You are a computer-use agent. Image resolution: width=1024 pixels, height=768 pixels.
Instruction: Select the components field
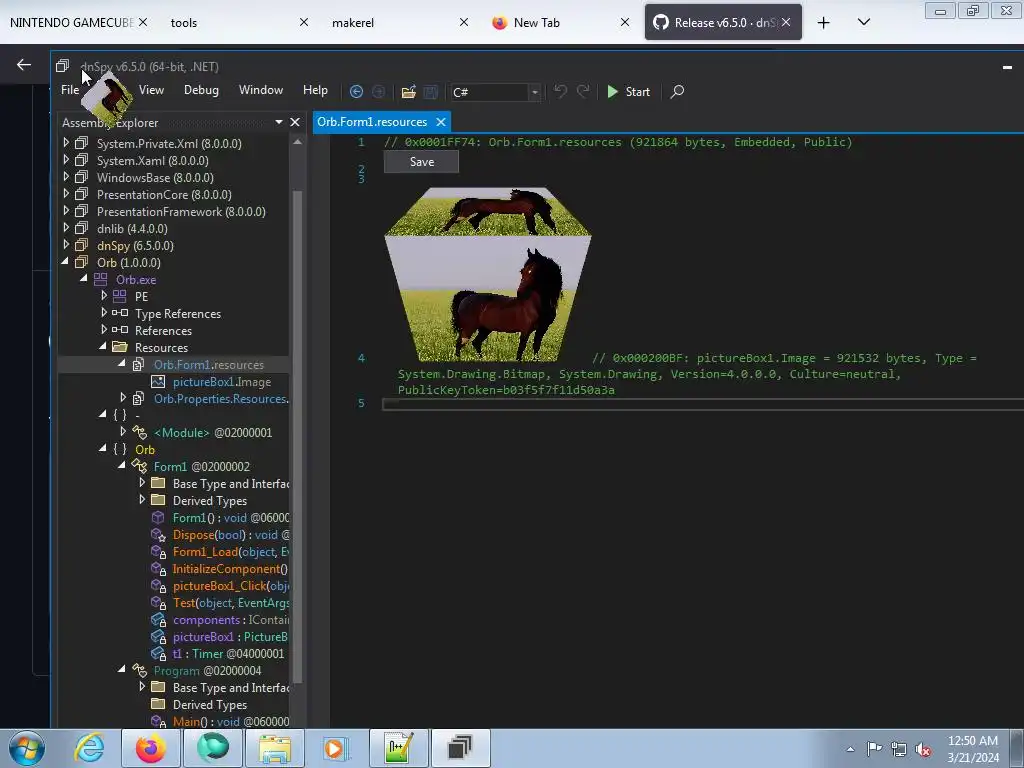coord(231,620)
